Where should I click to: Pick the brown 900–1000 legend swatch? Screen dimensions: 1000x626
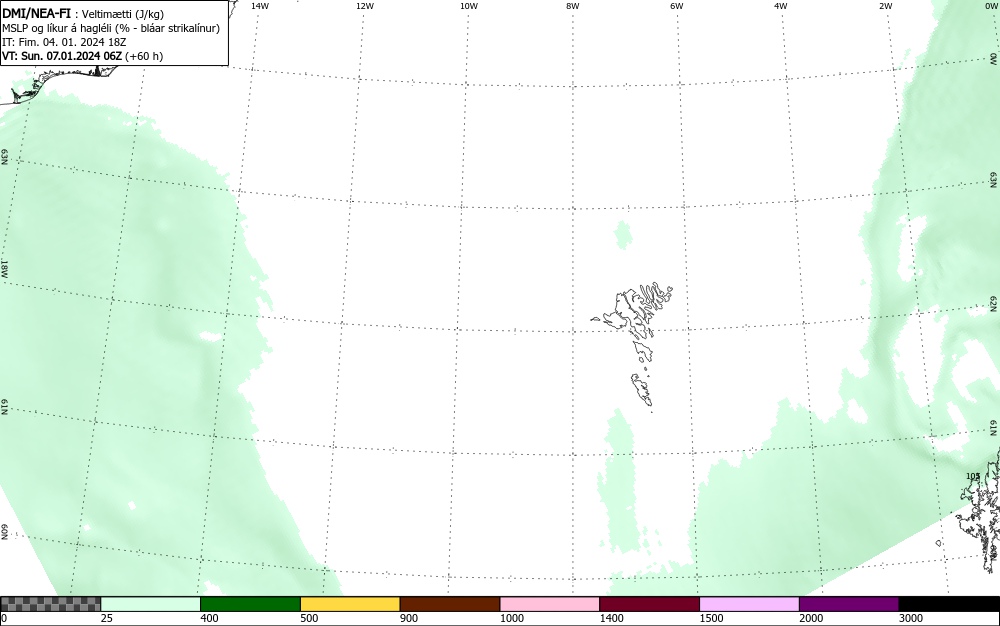click(450, 604)
